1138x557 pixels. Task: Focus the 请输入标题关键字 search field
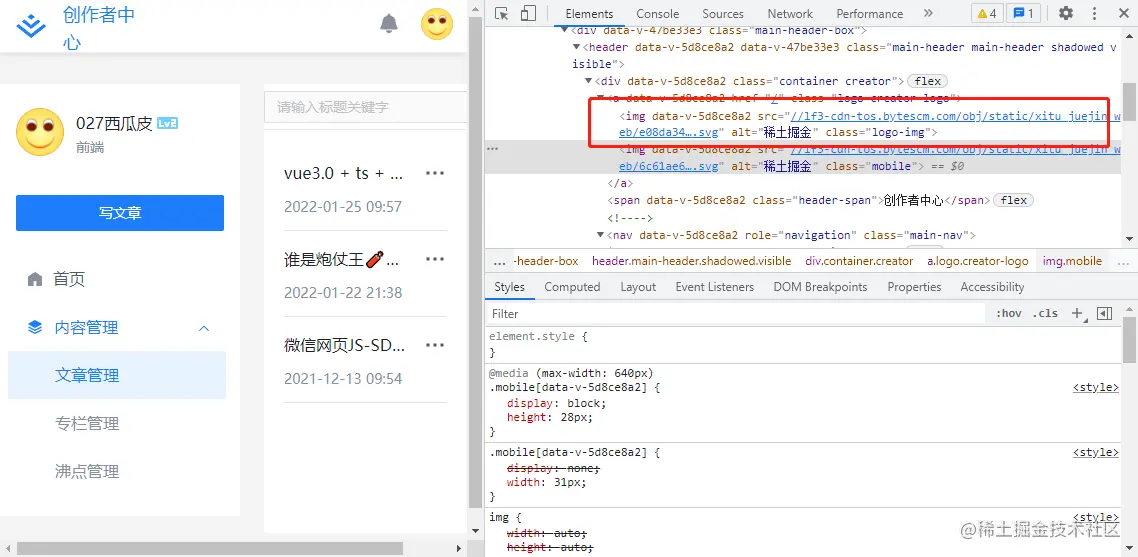click(x=365, y=107)
